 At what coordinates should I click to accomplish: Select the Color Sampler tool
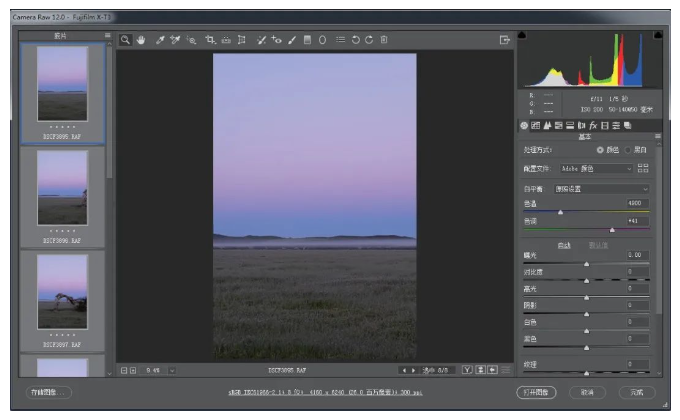pyautogui.click(x=175, y=40)
